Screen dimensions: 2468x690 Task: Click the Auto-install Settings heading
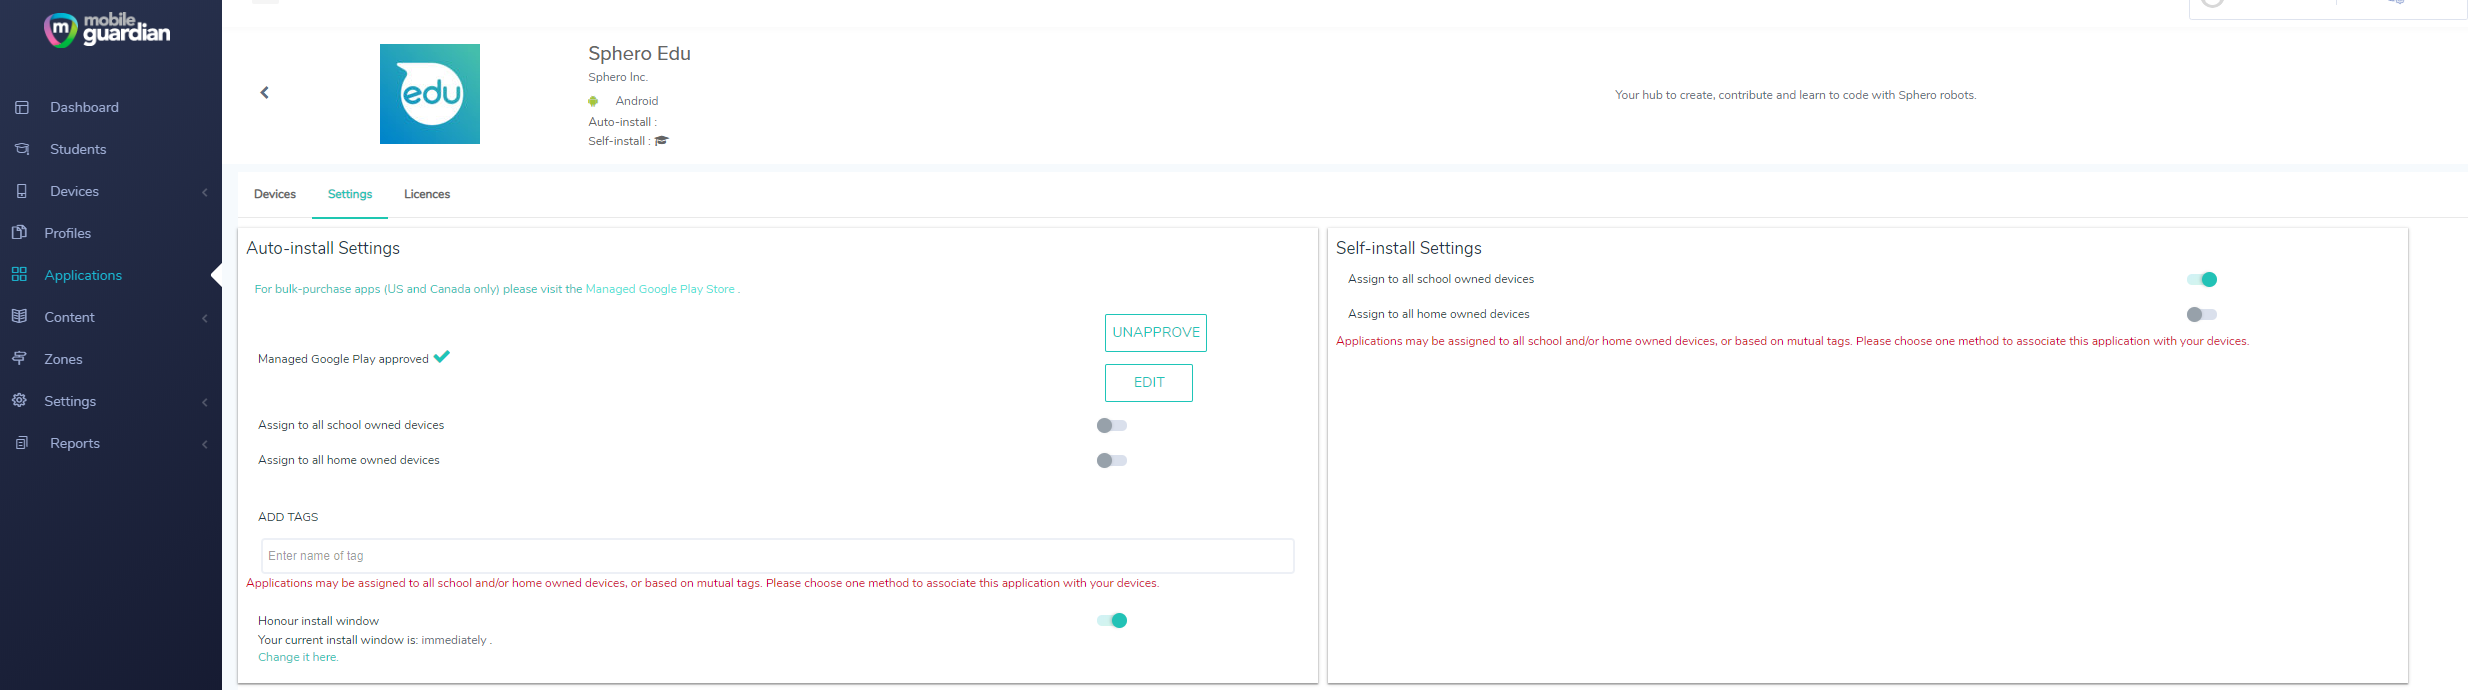323,248
